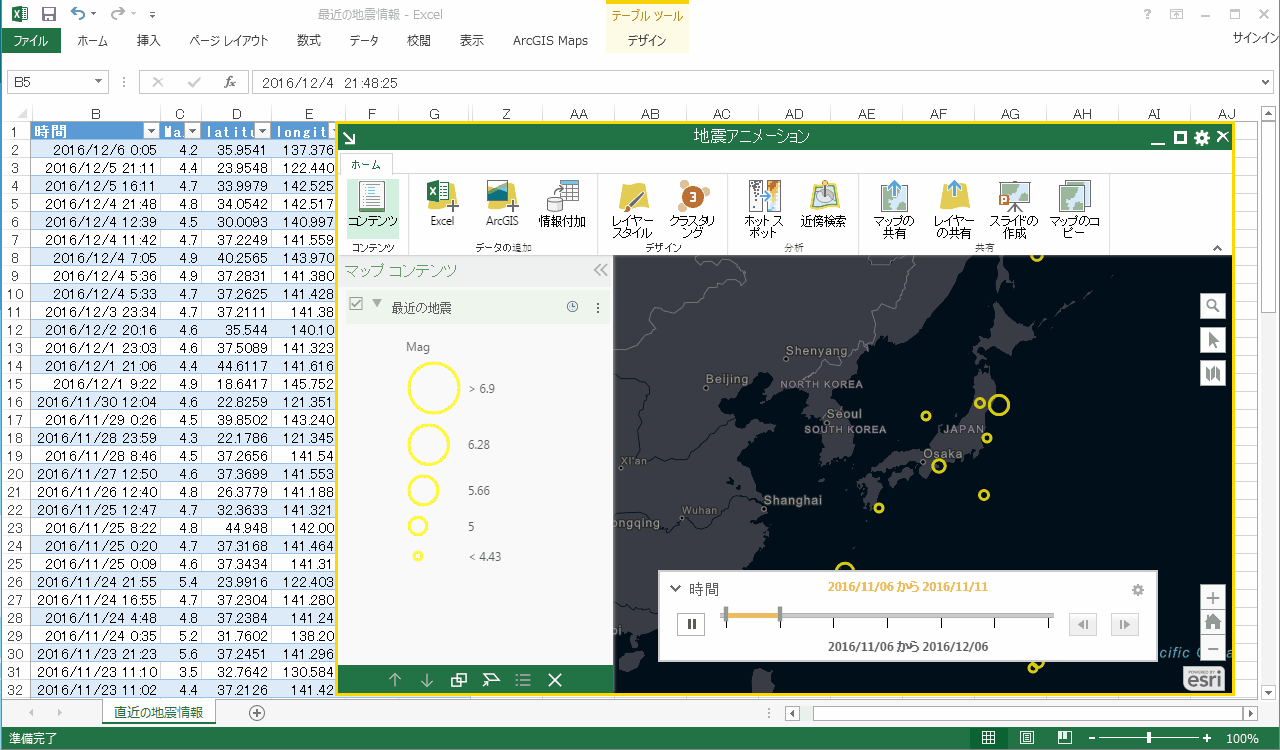Open the デザイン table tools tab
This screenshot has width=1280, height=750.
[647, 41]
